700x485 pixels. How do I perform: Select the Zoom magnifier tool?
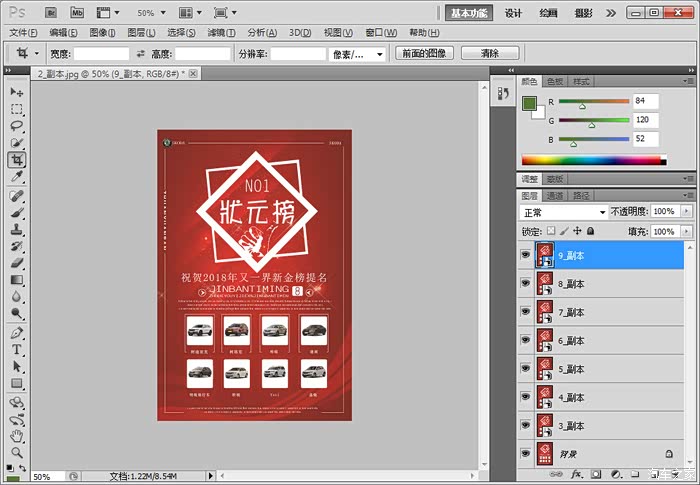[x=17, y=453]
